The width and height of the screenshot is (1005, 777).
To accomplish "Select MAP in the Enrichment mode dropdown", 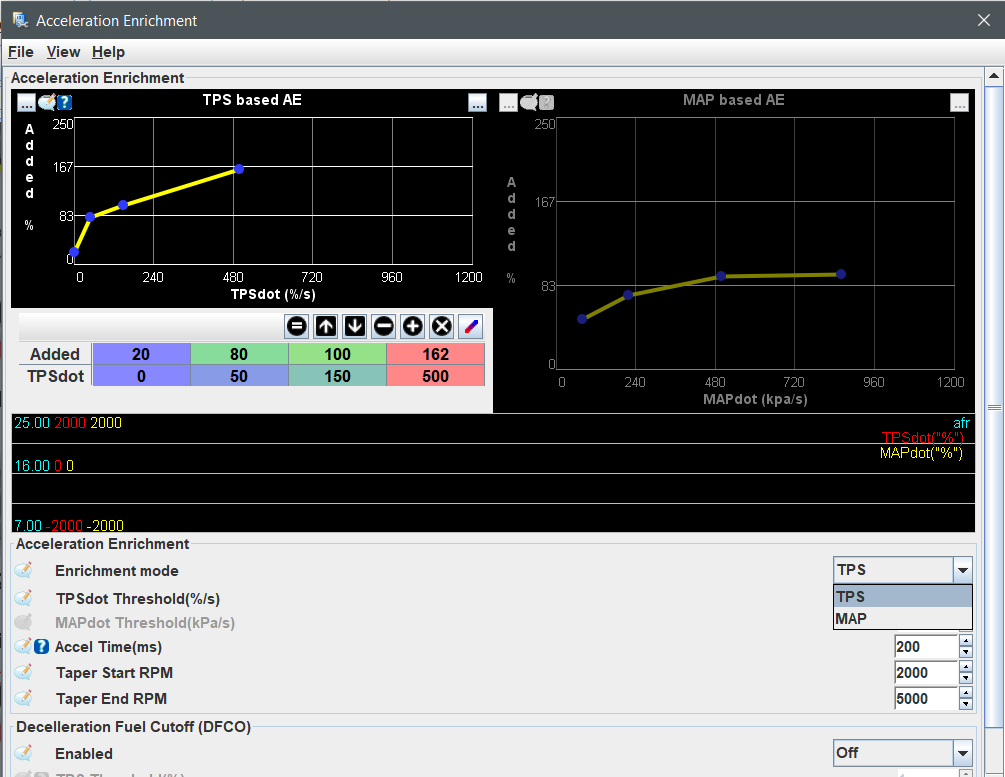I will [x=902, y=618].
